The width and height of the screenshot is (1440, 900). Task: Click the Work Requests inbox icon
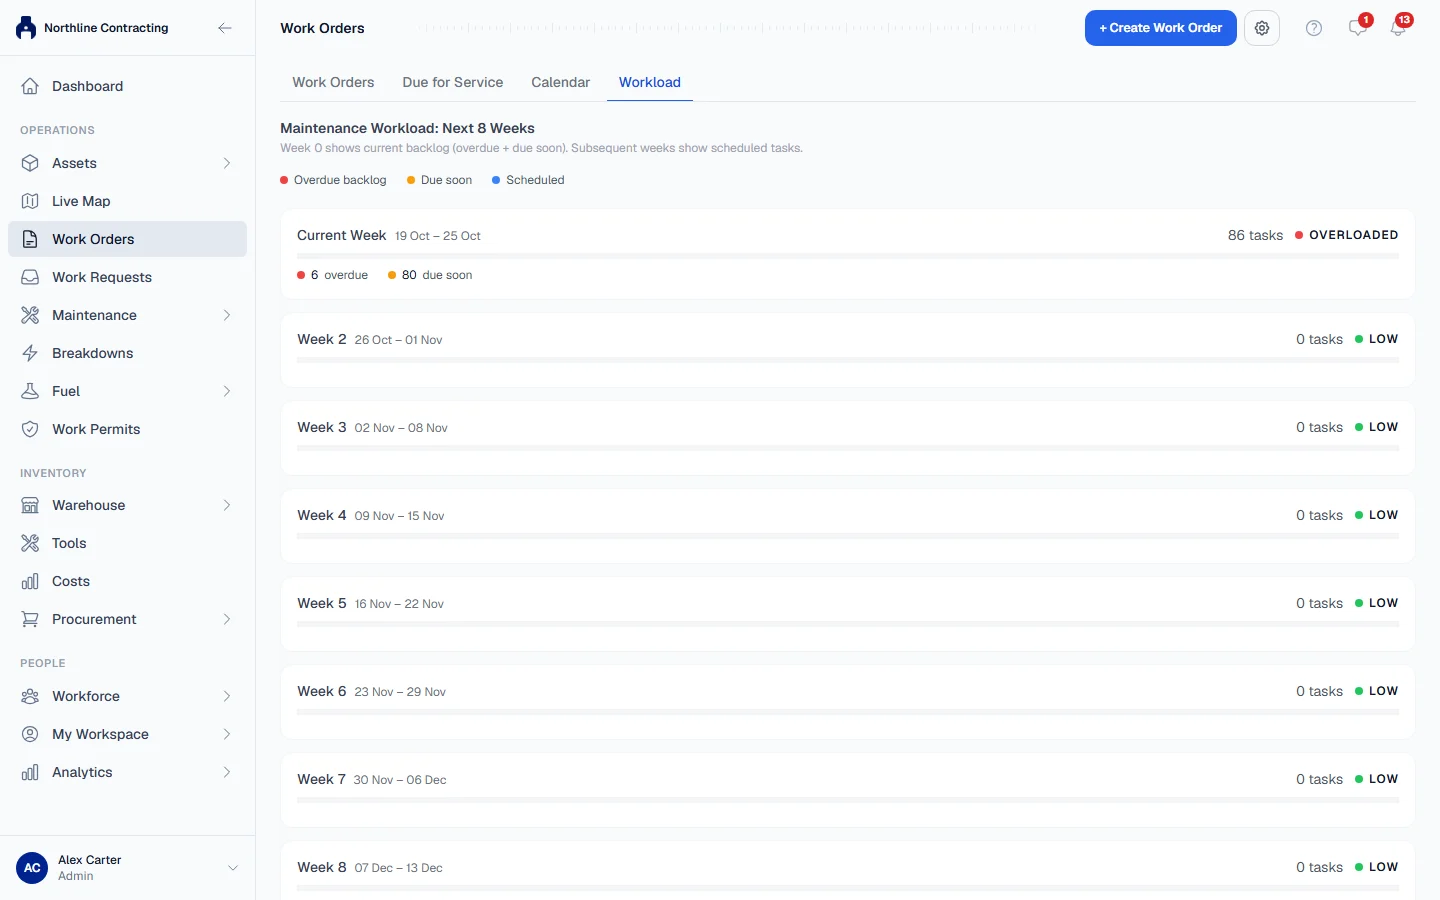[x=30, y=277]
